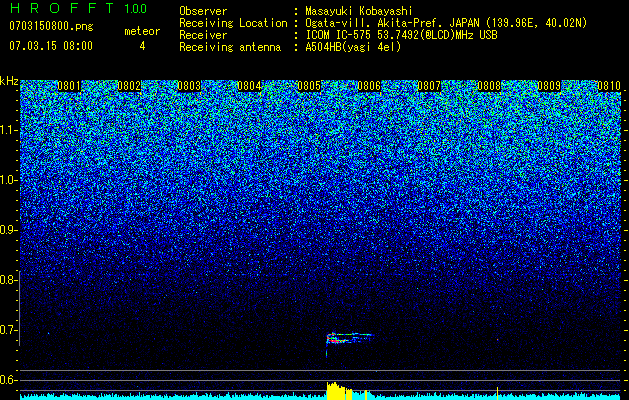Click the 0.7 frequency axis label
Image resolution: width=629 pixels, height=400 pixels.
[7, 330]
